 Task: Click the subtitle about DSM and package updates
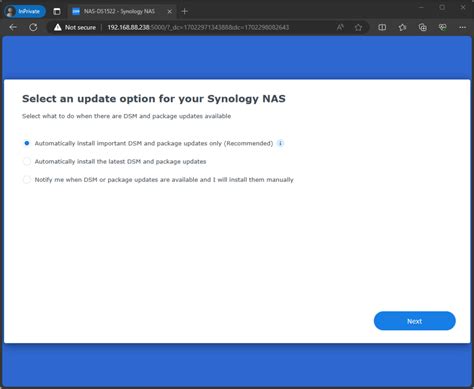(126, 116)
